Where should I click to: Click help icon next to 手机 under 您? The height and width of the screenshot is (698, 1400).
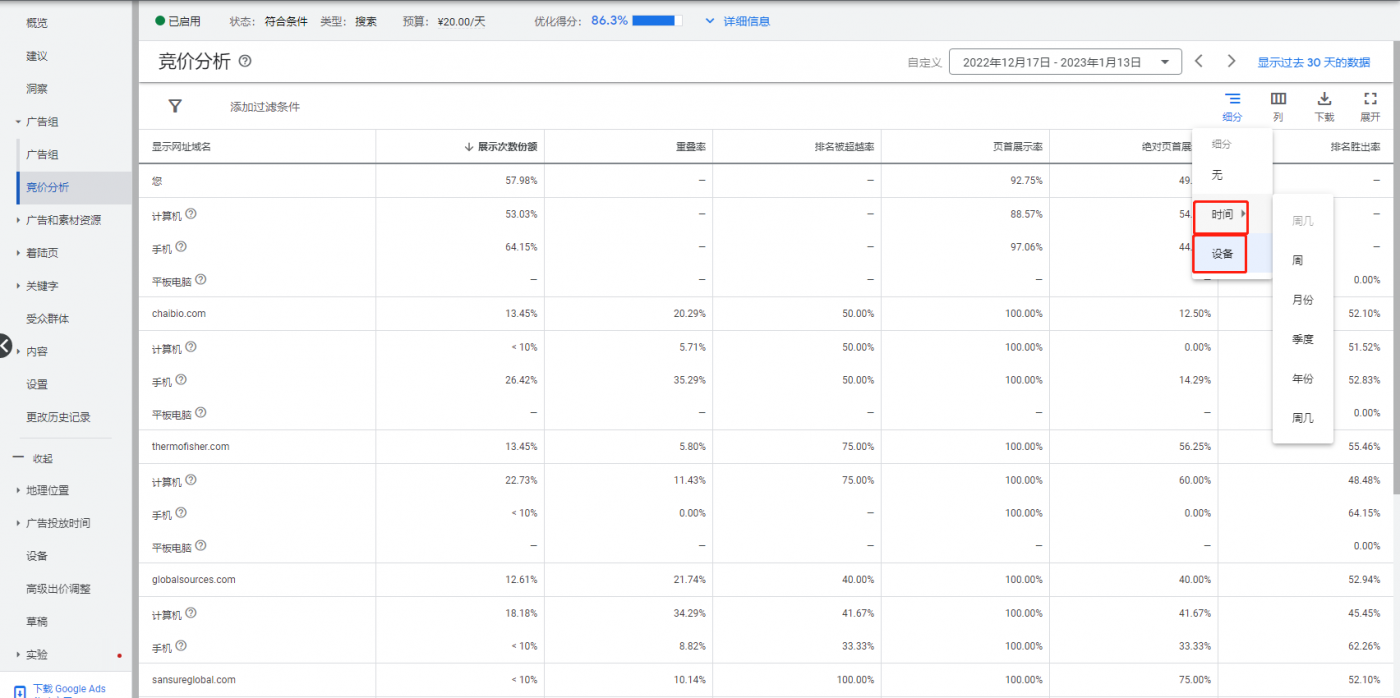pos(181,246)
